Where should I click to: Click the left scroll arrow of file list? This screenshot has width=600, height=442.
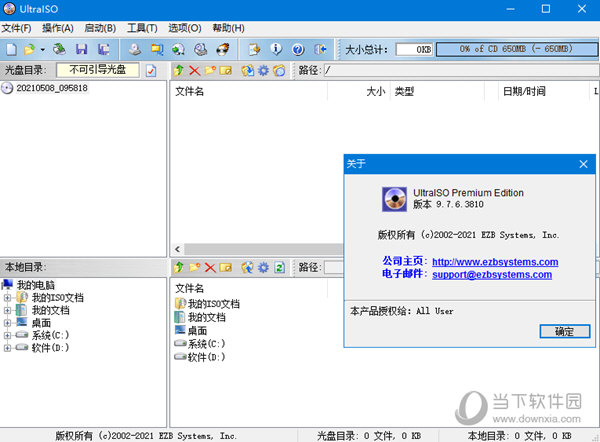tap(178, 249)
